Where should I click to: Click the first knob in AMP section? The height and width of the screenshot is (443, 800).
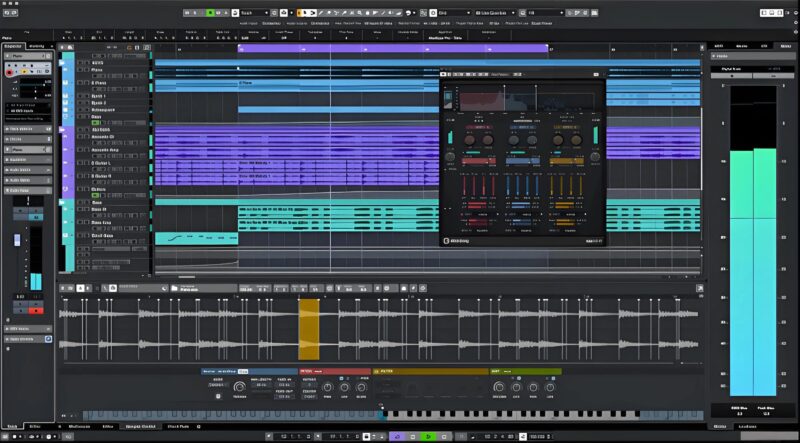[x=499, y=387]
